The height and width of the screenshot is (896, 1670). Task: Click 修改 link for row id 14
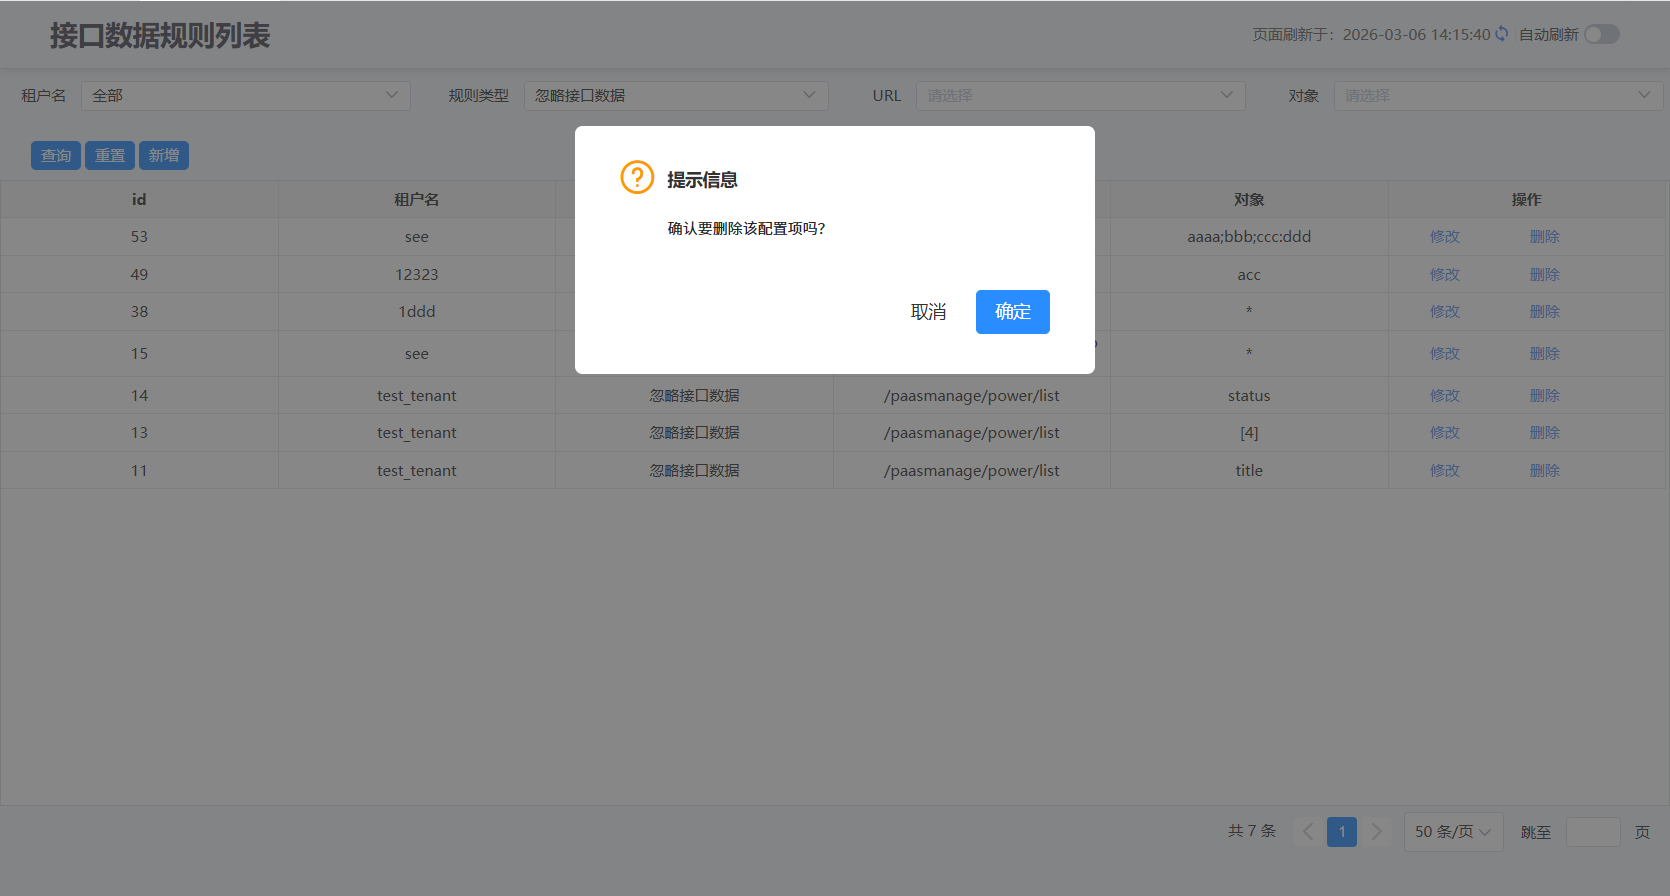coord(1444,396)
